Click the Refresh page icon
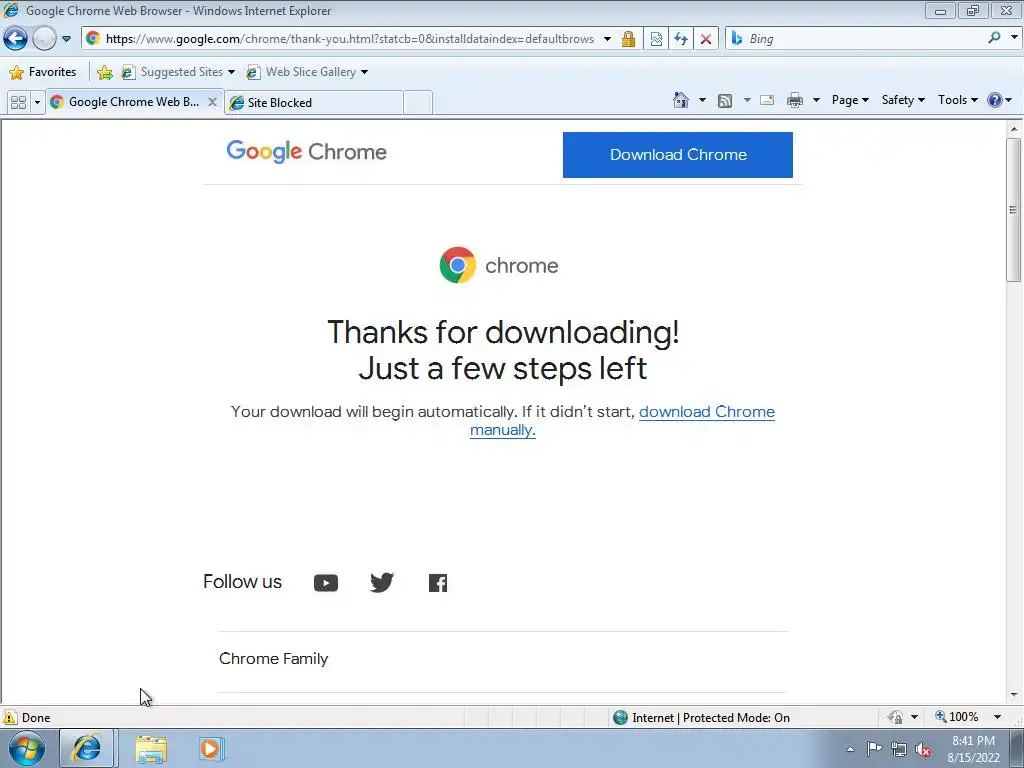This screenshot has height=768, width=1024. point(680,39)
